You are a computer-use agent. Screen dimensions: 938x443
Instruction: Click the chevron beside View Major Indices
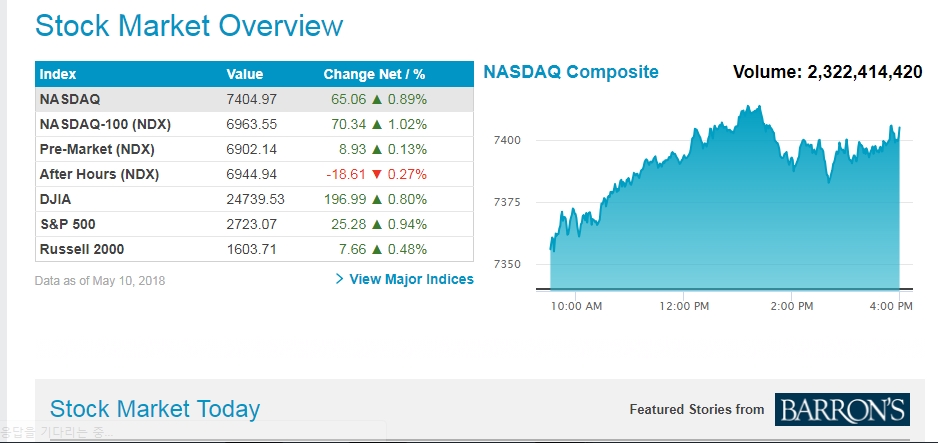pyautogui.click(x=340, y=279)
